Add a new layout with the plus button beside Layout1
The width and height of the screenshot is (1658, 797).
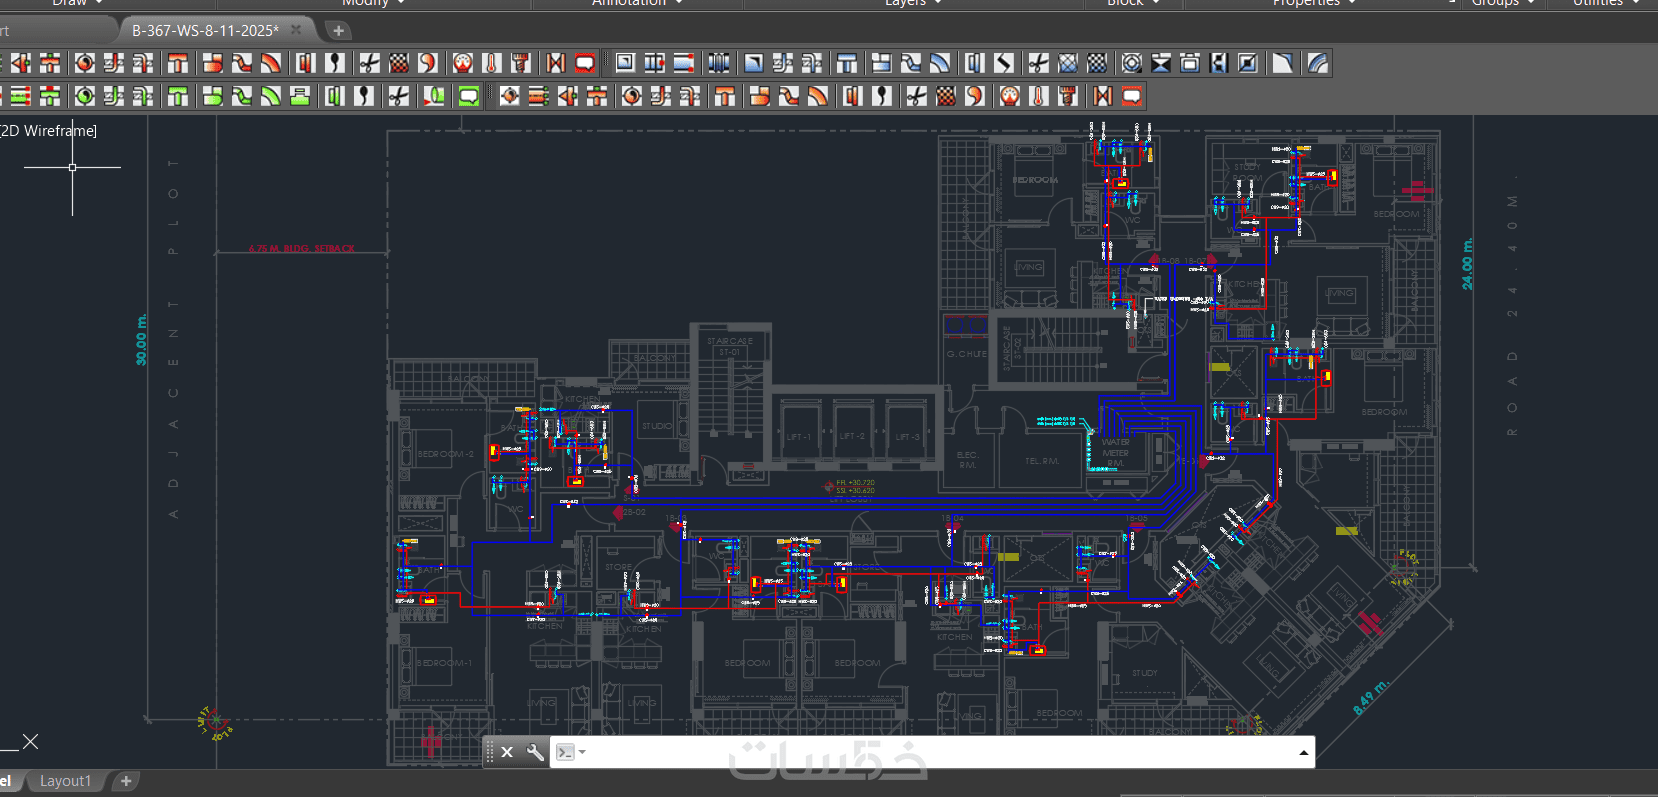point(126,781)
